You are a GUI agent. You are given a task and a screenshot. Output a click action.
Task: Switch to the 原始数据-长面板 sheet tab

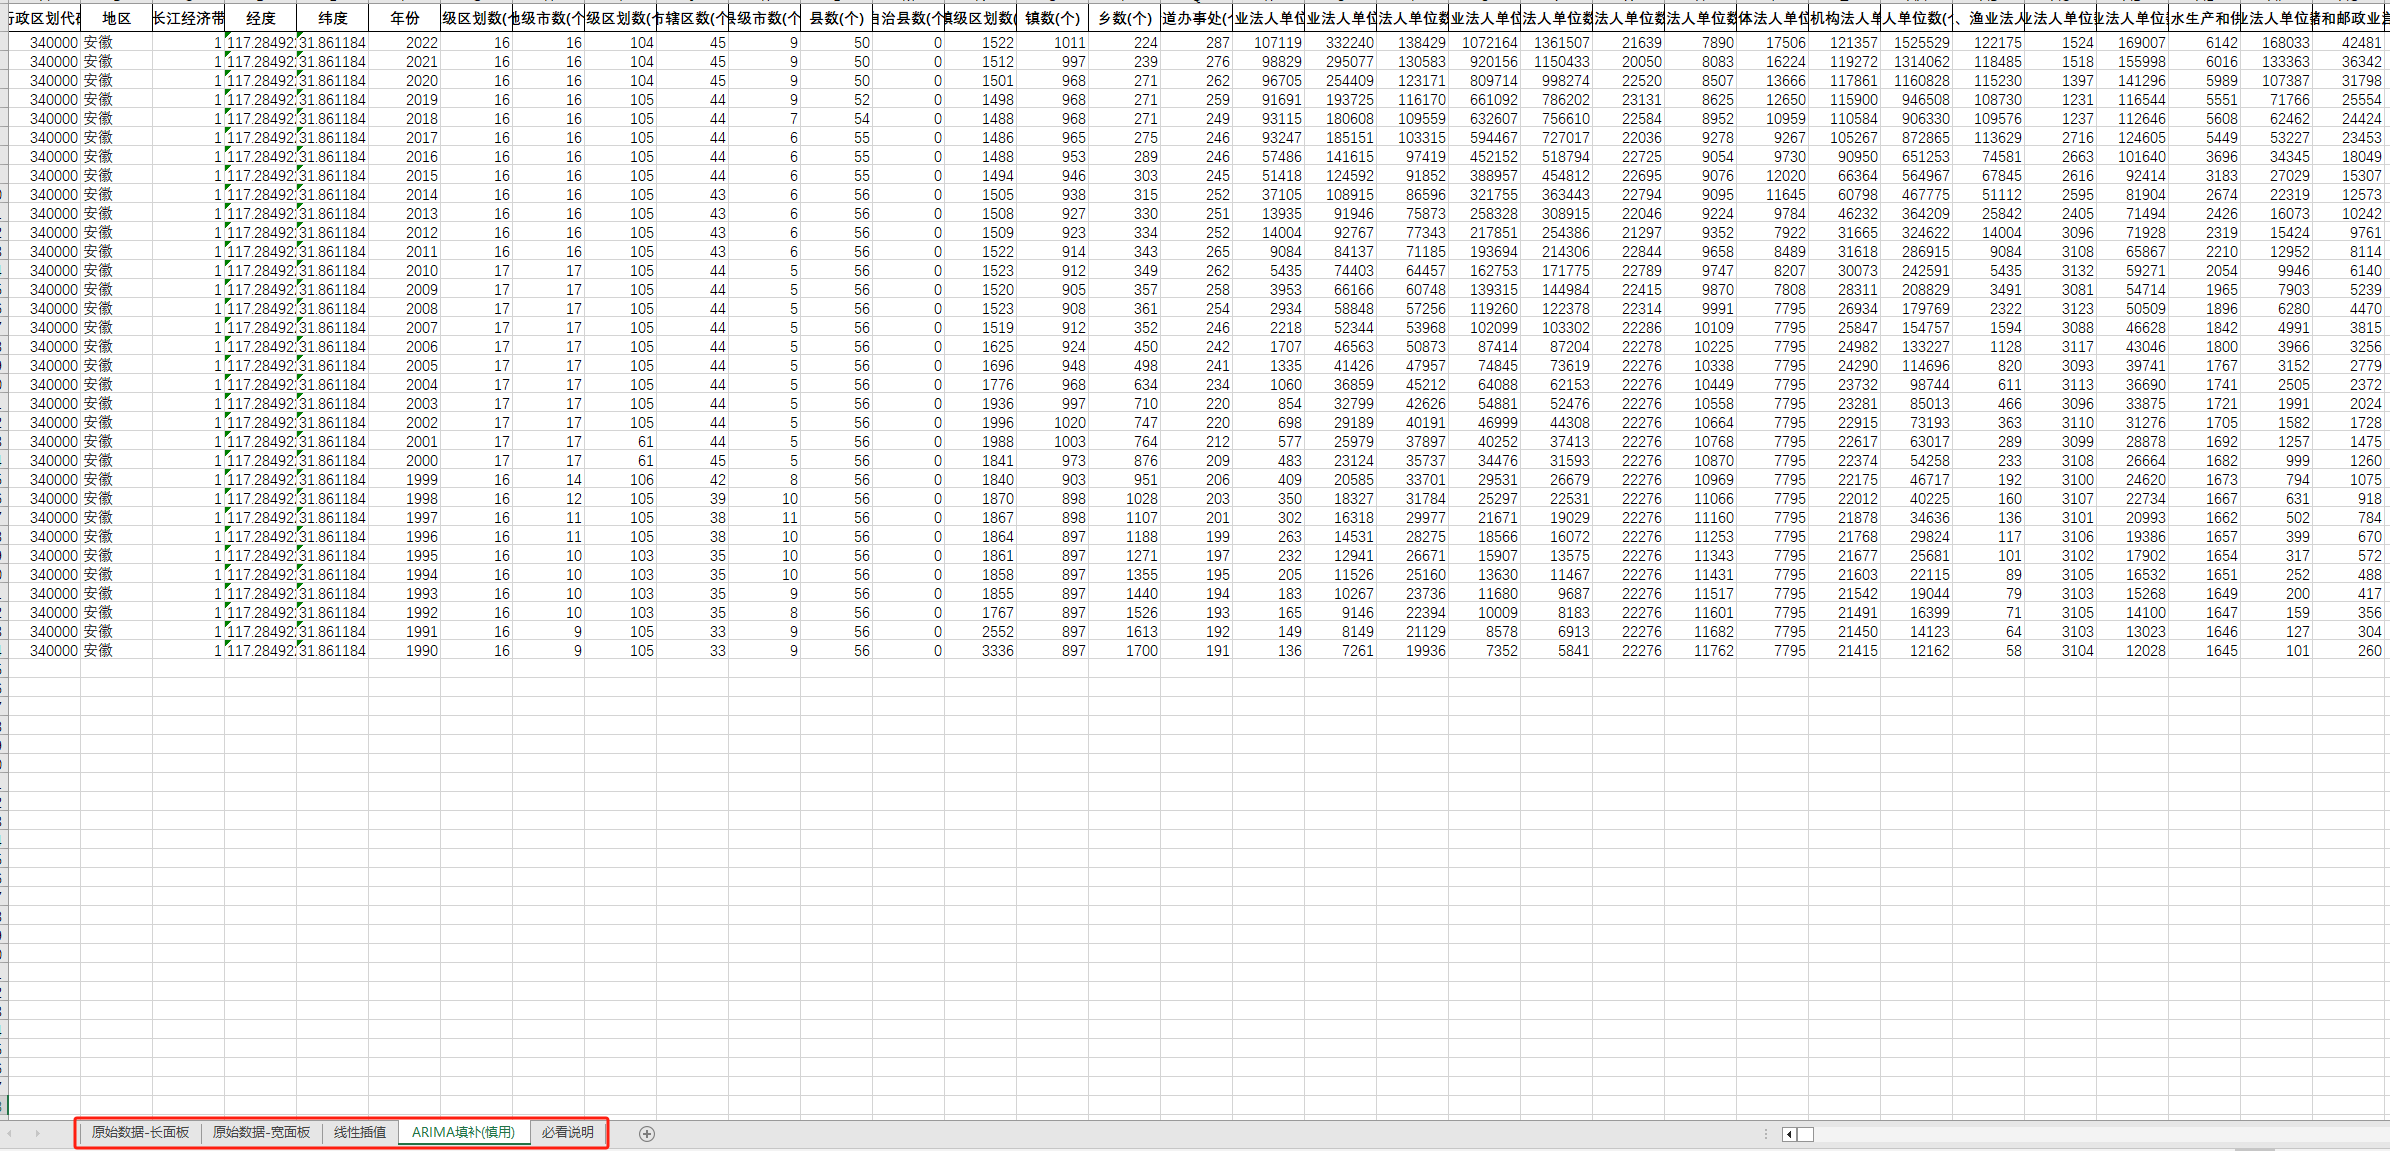pos(140,1132)
